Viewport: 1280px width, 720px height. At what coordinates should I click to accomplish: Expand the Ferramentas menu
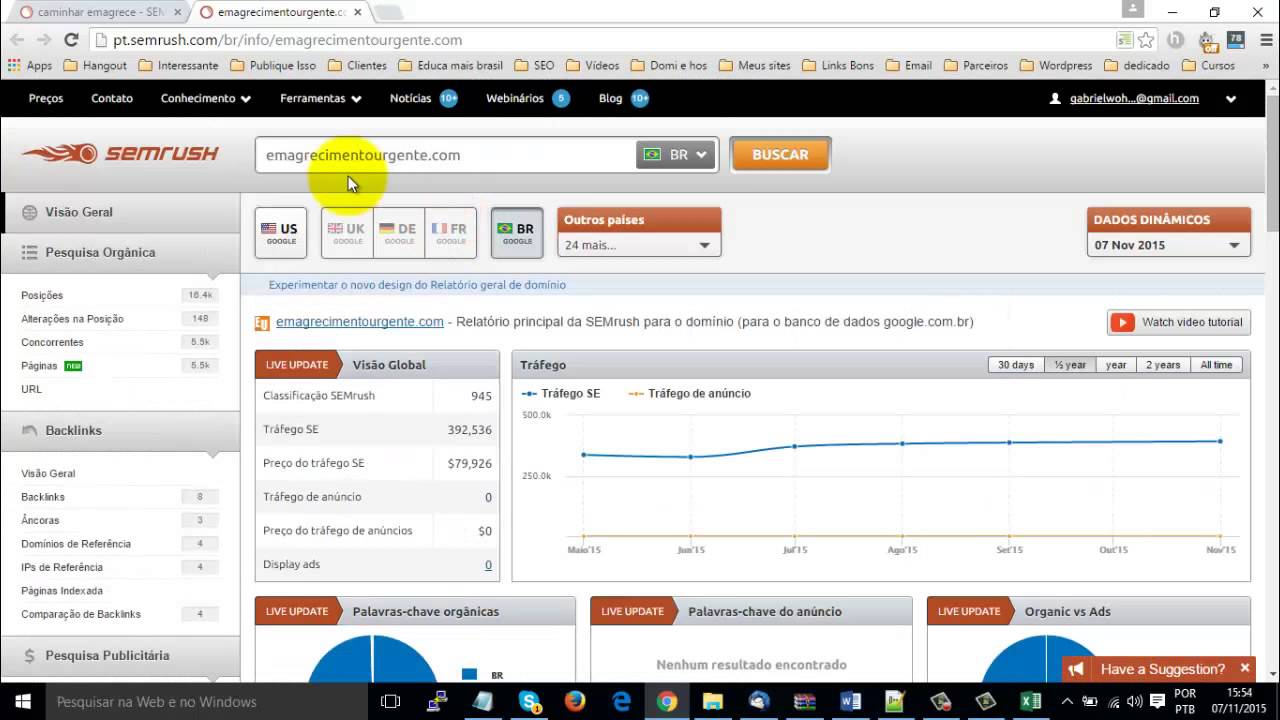coord(320,99)
